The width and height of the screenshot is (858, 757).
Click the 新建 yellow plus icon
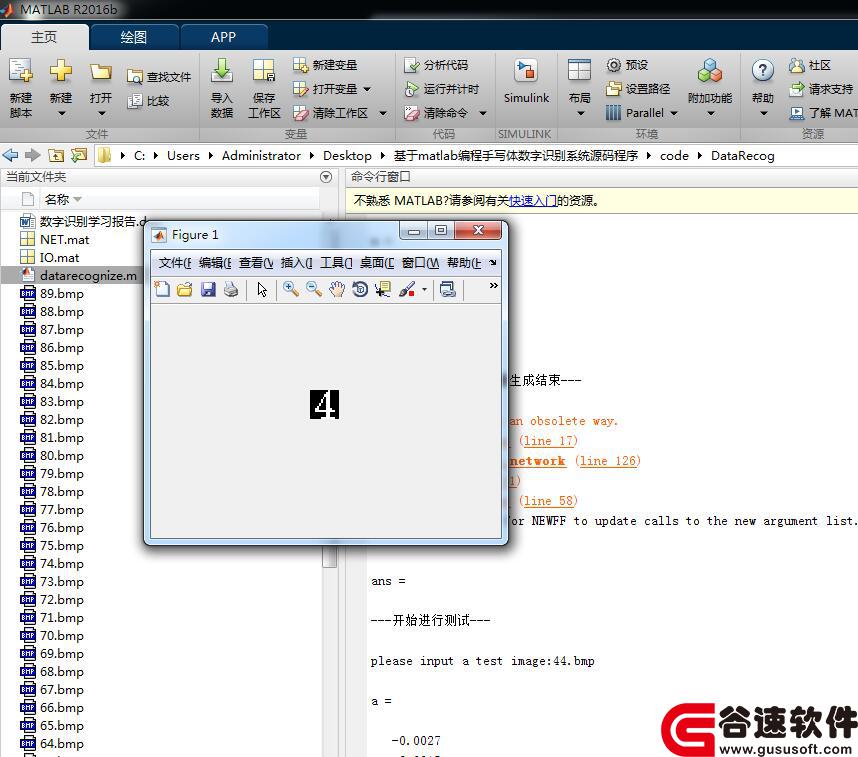(x=61, y=71)
